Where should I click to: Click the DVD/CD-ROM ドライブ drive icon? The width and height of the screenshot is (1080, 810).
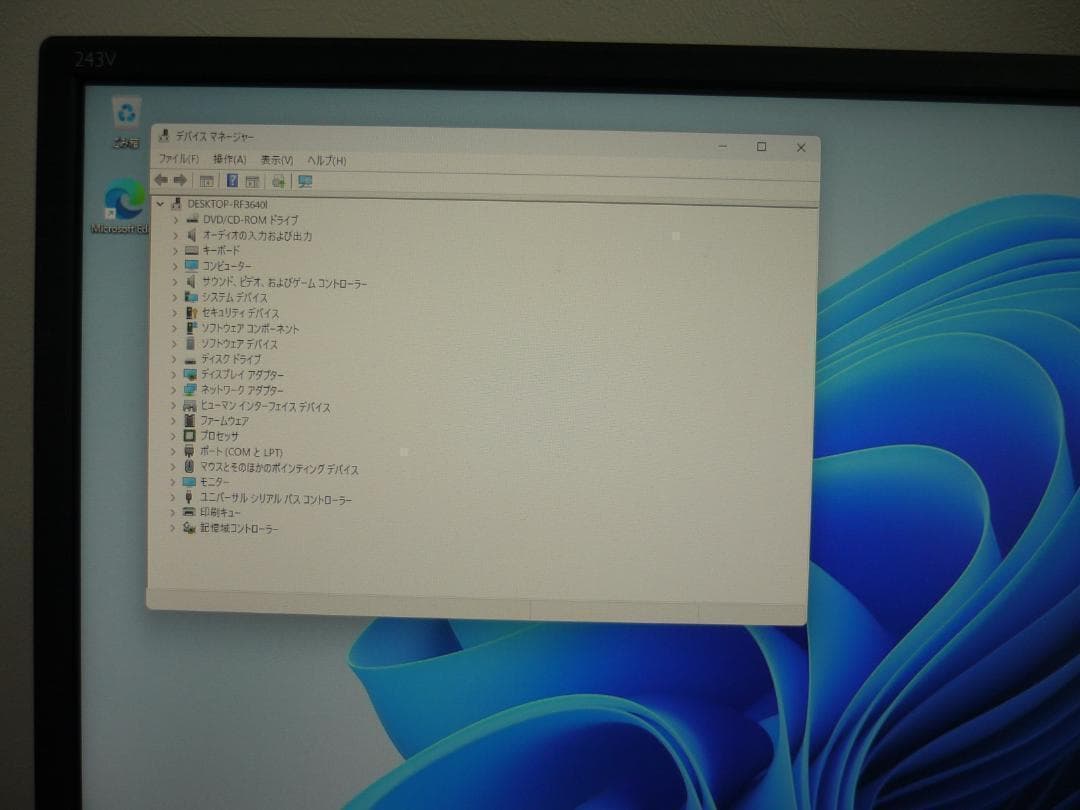(192, 219)
